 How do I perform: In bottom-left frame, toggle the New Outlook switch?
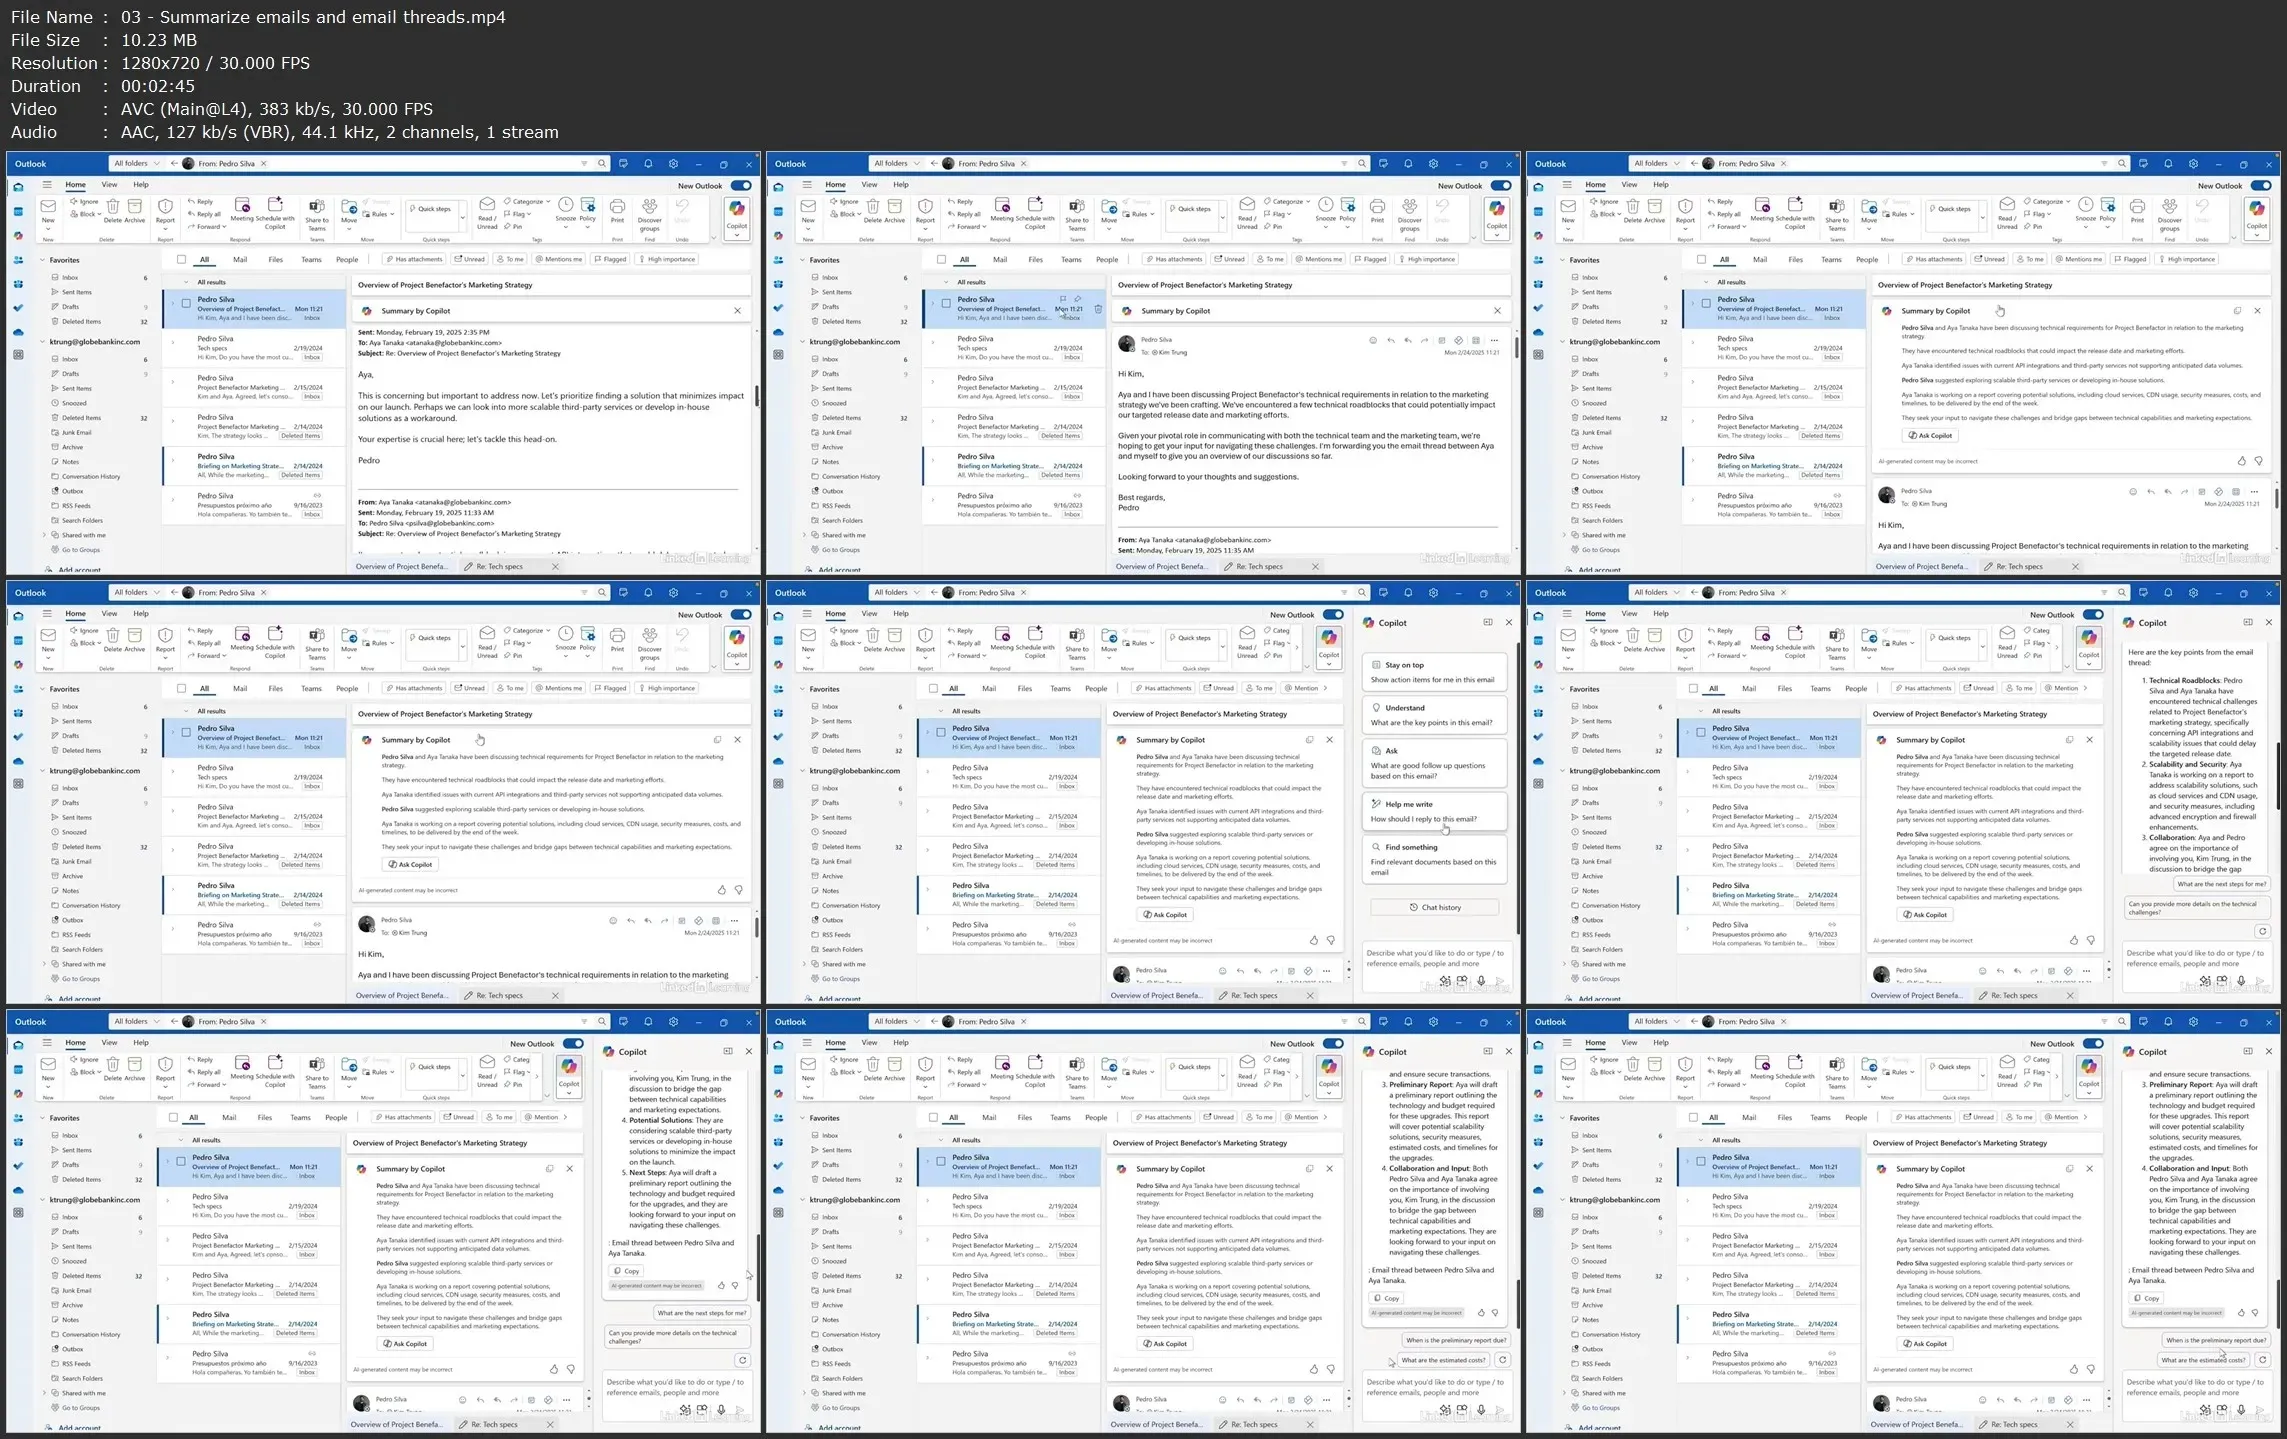pyautogui.click(x=573, y=1044)
